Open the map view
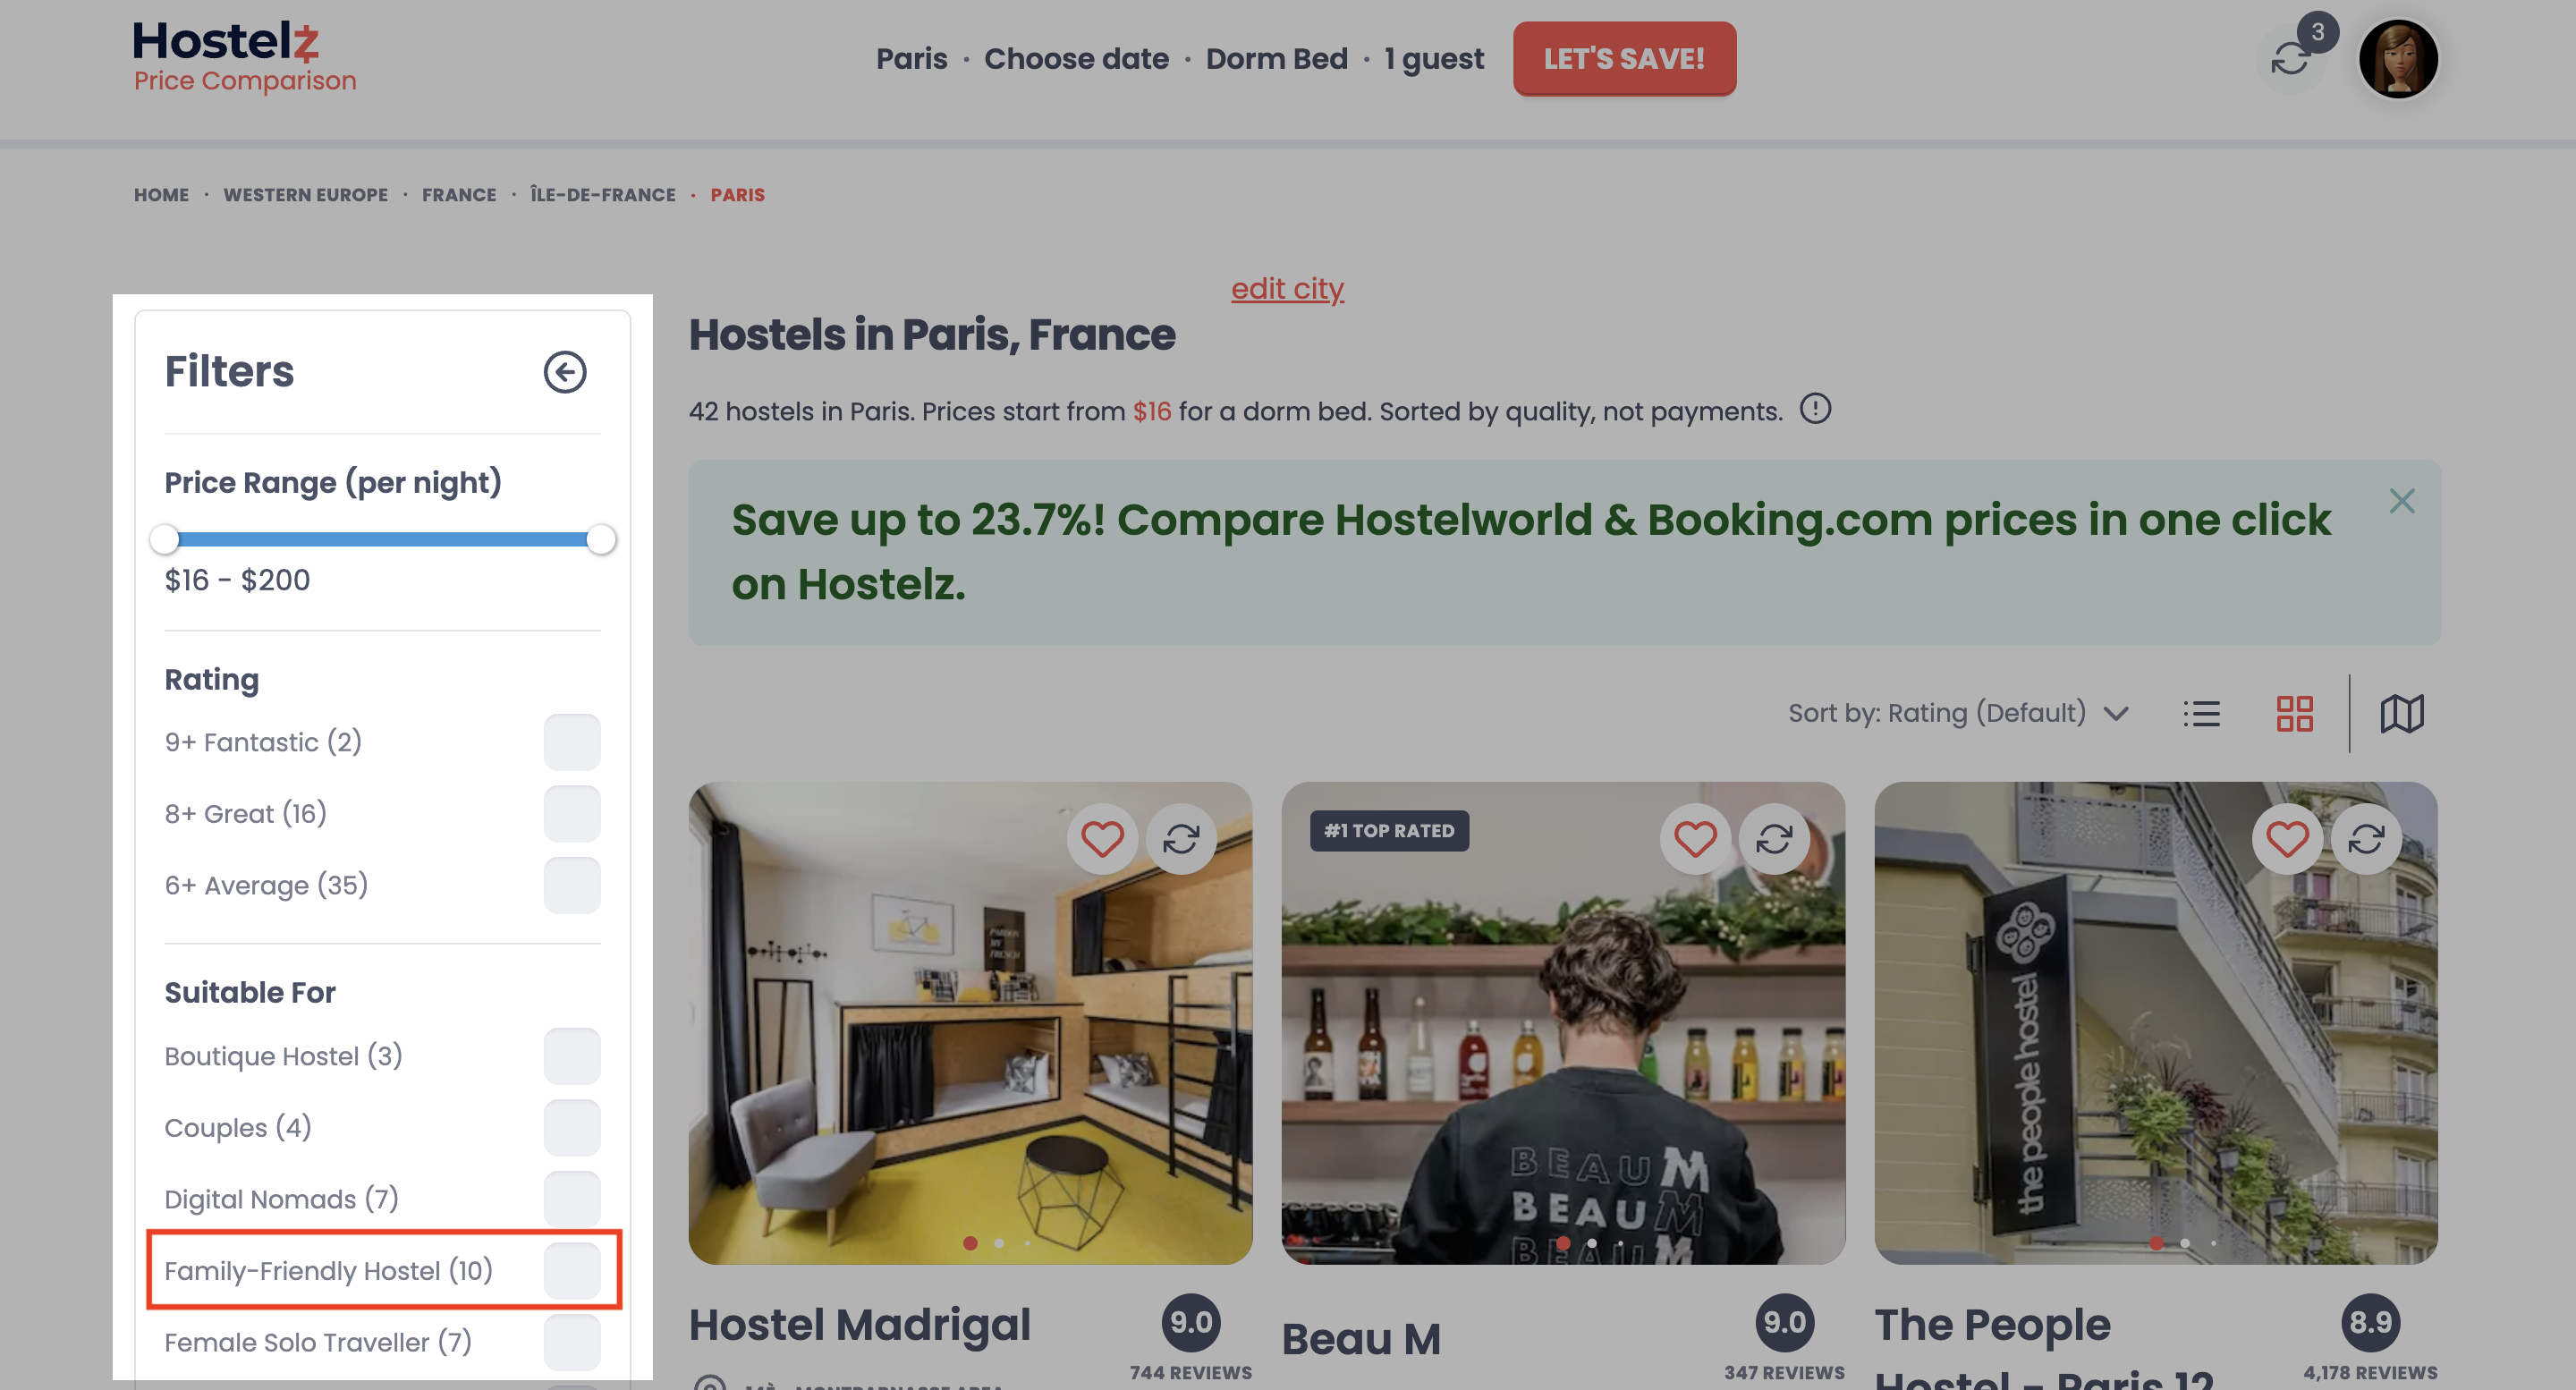The height and width of the screenshot is (1390, 2576). [x=2402, y=714]
